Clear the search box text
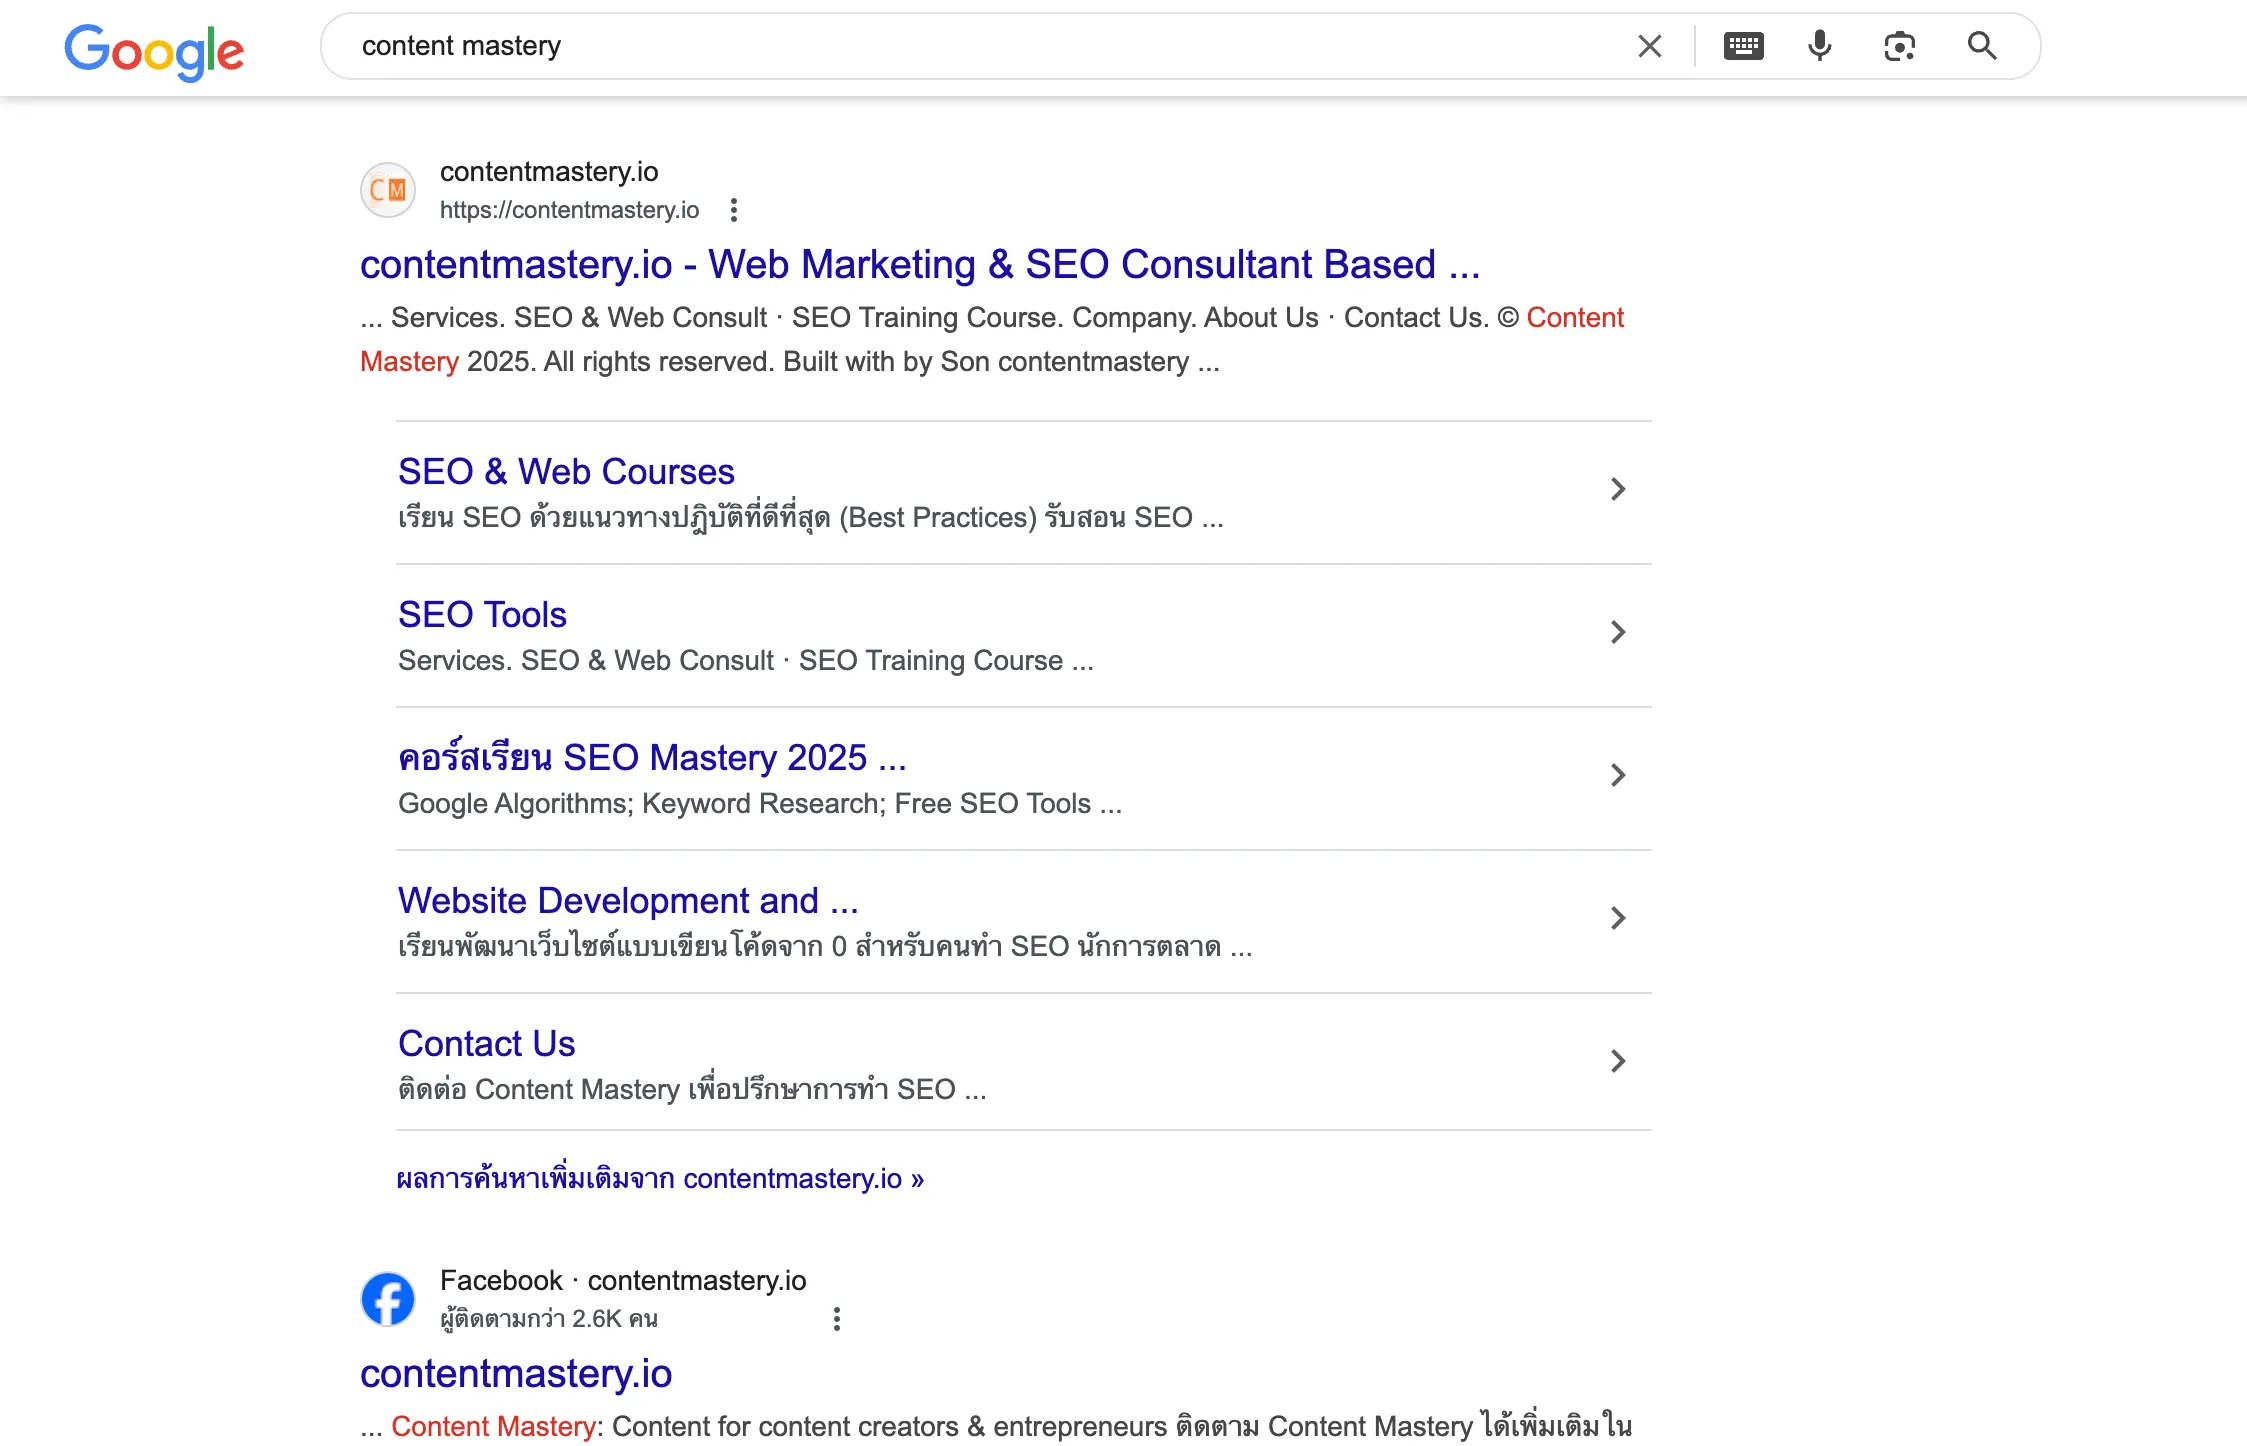 pyautogui.click(x=1649, y=46)
